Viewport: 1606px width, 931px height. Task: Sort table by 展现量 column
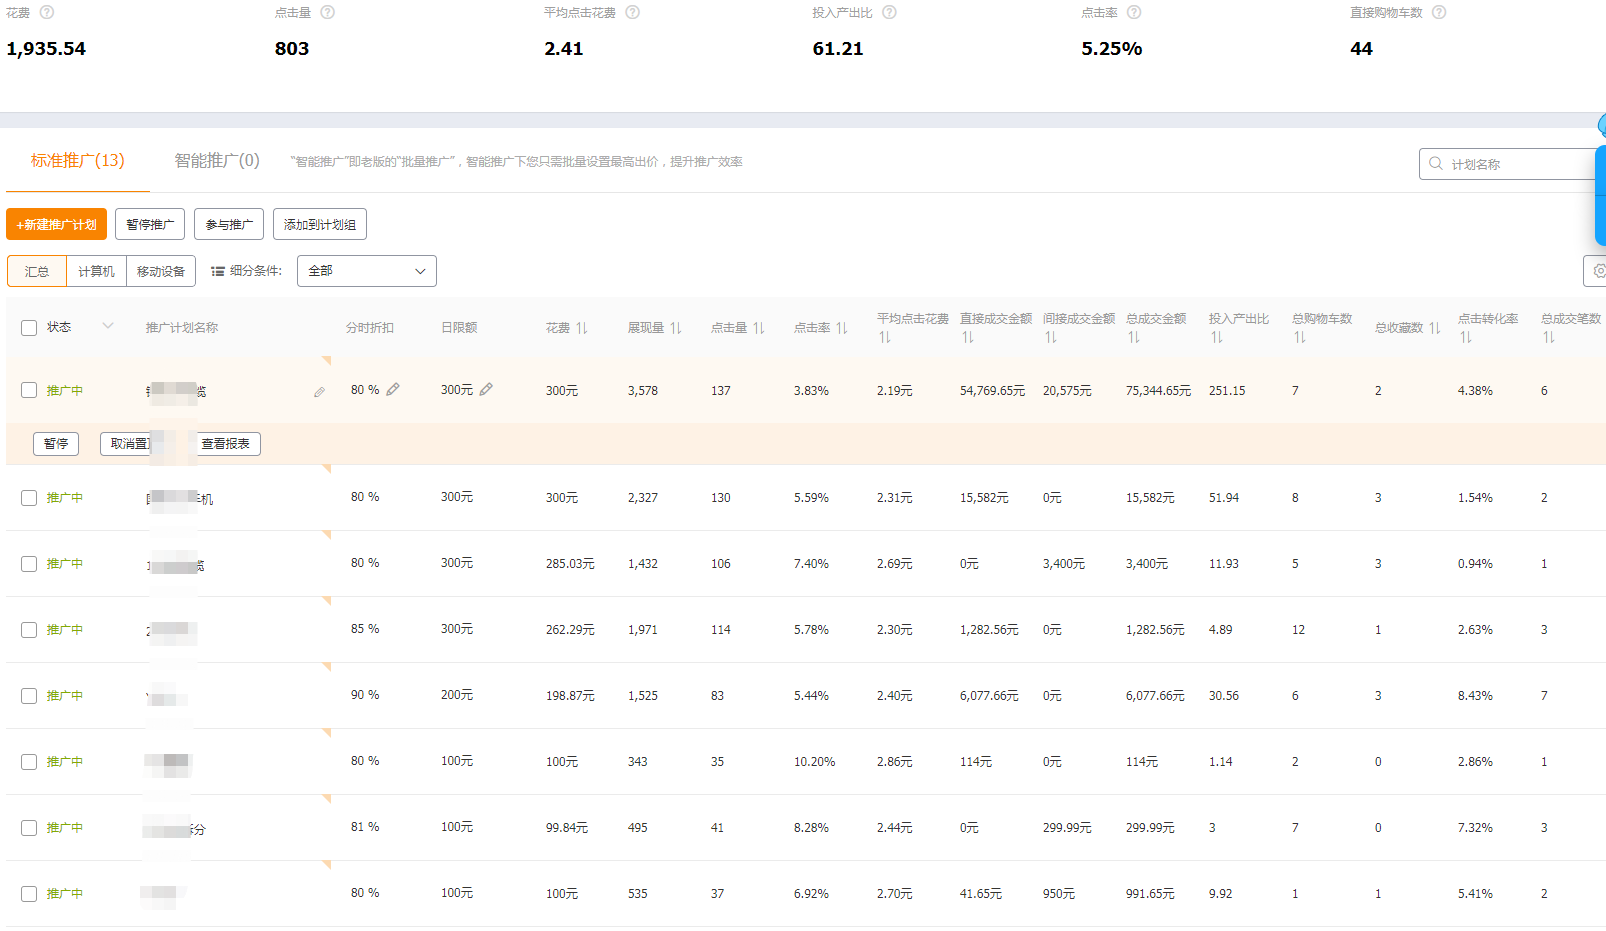click(676, 328)
